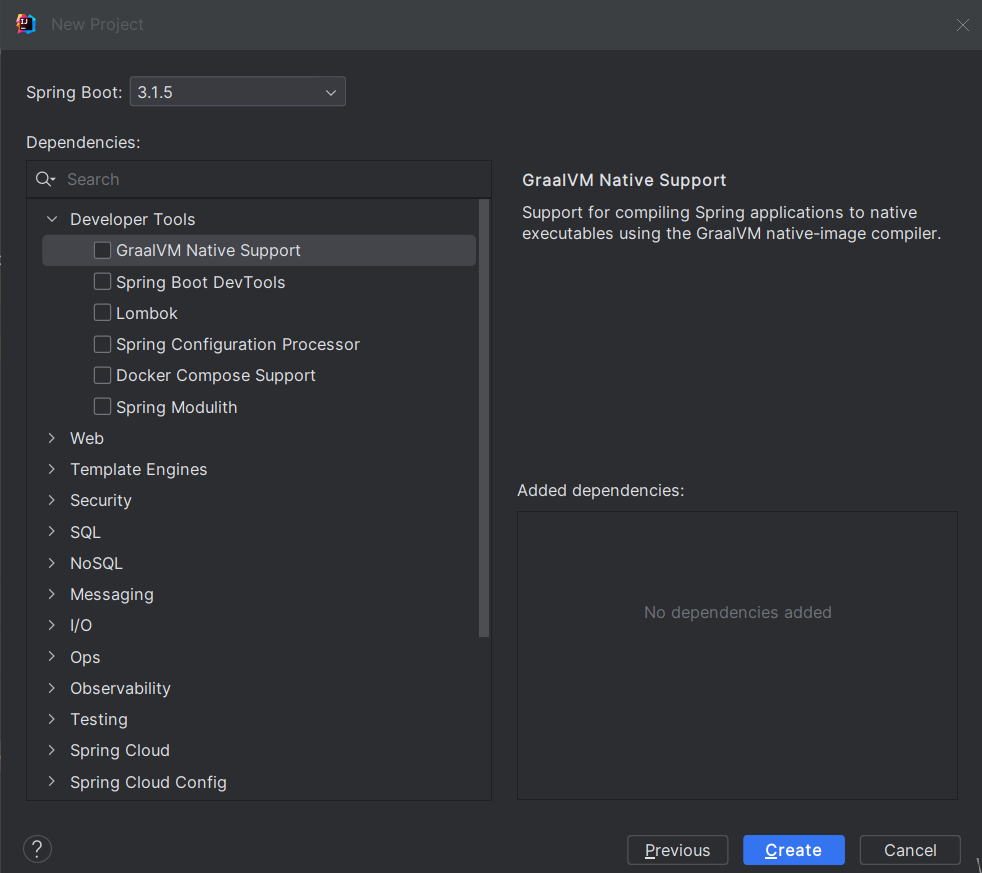The height and width of the screenshot is (873, 982).
Task: Select the Observability row label
Action: (x=120, y=688)
